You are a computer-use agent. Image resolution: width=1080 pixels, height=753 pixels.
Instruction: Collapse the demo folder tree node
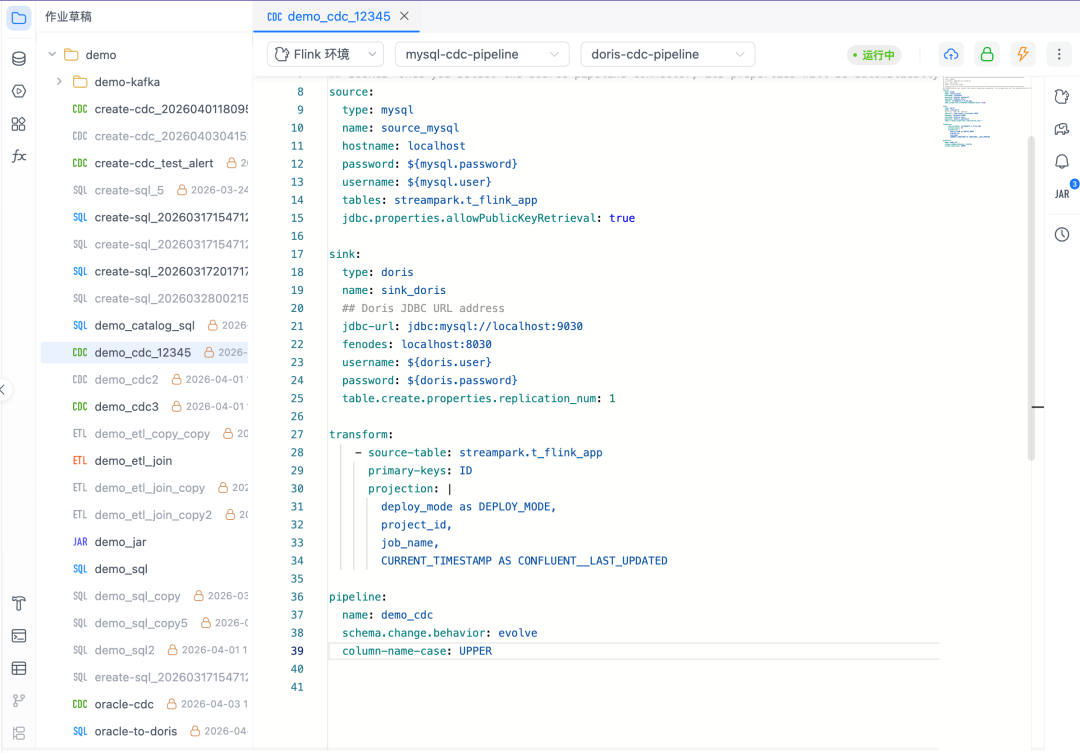[x=52, y=54]
